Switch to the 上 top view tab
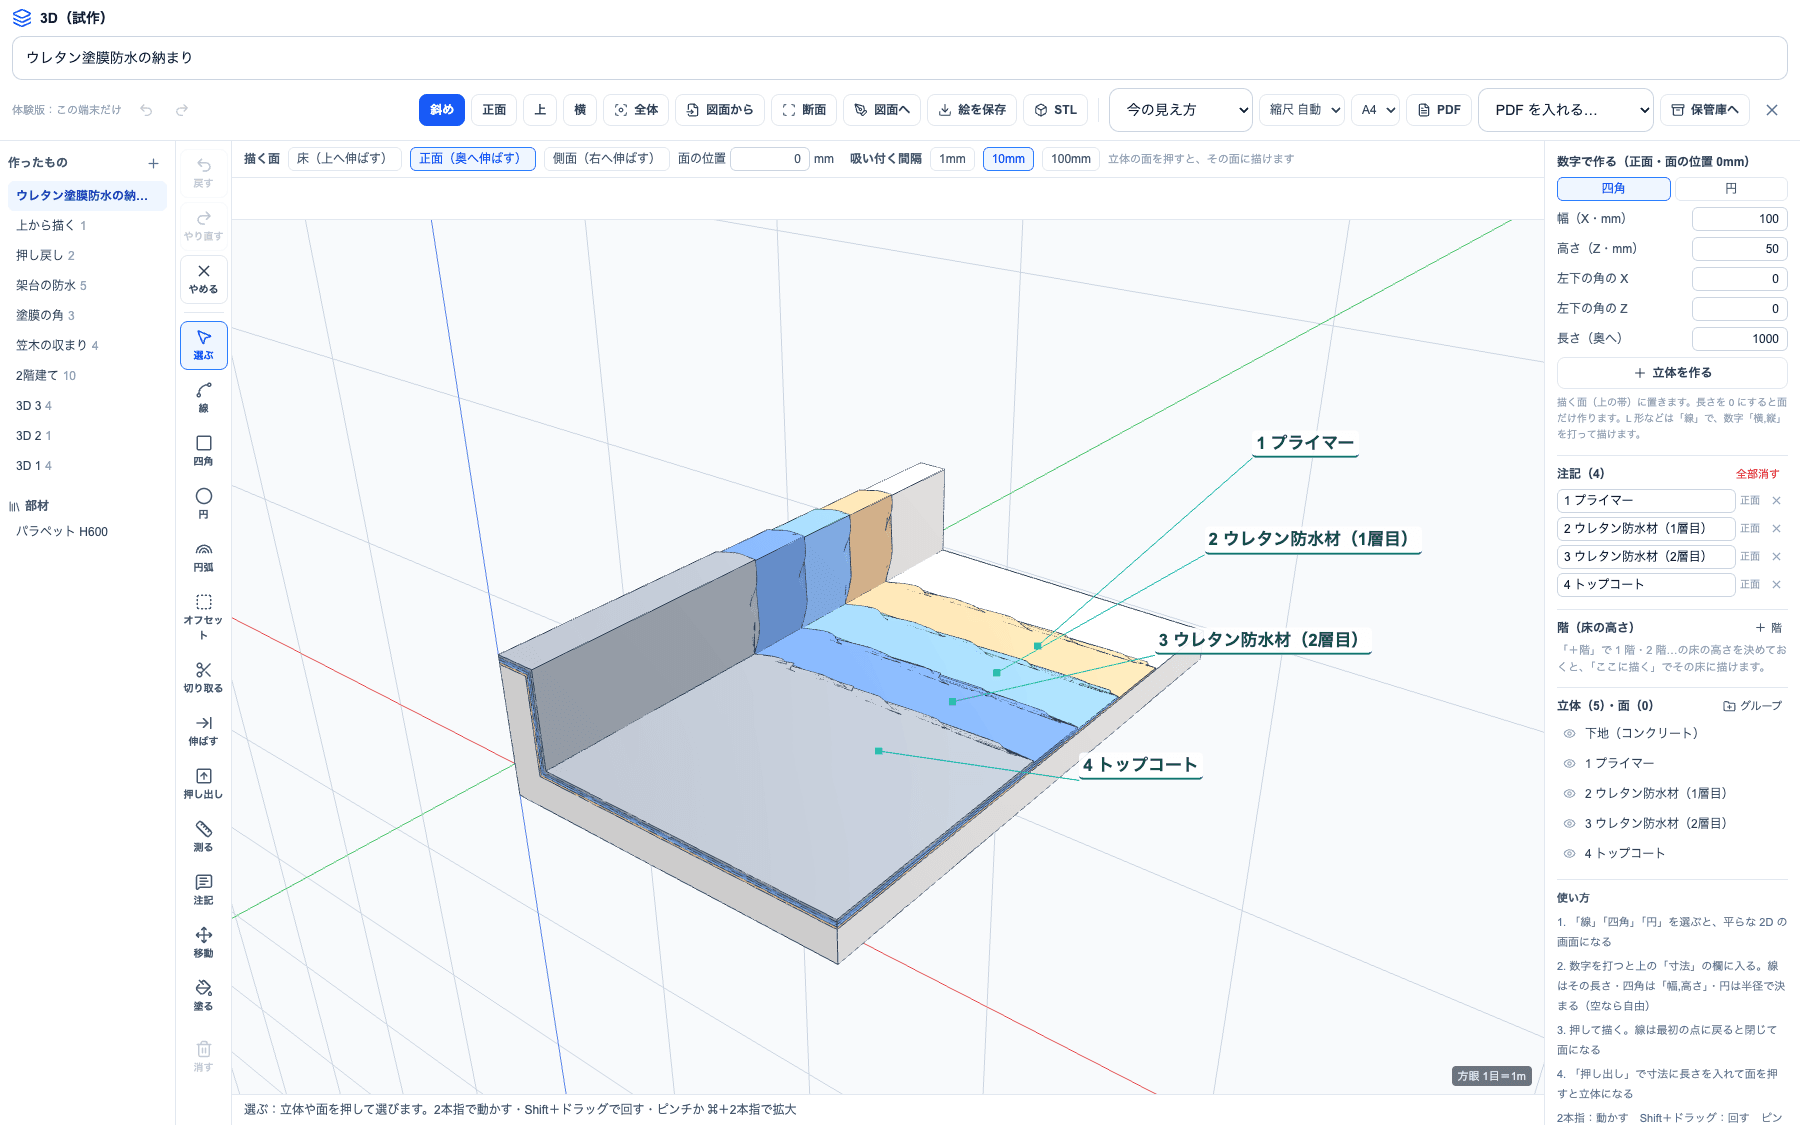The image size is (1800, 1125). pos(540,110)
